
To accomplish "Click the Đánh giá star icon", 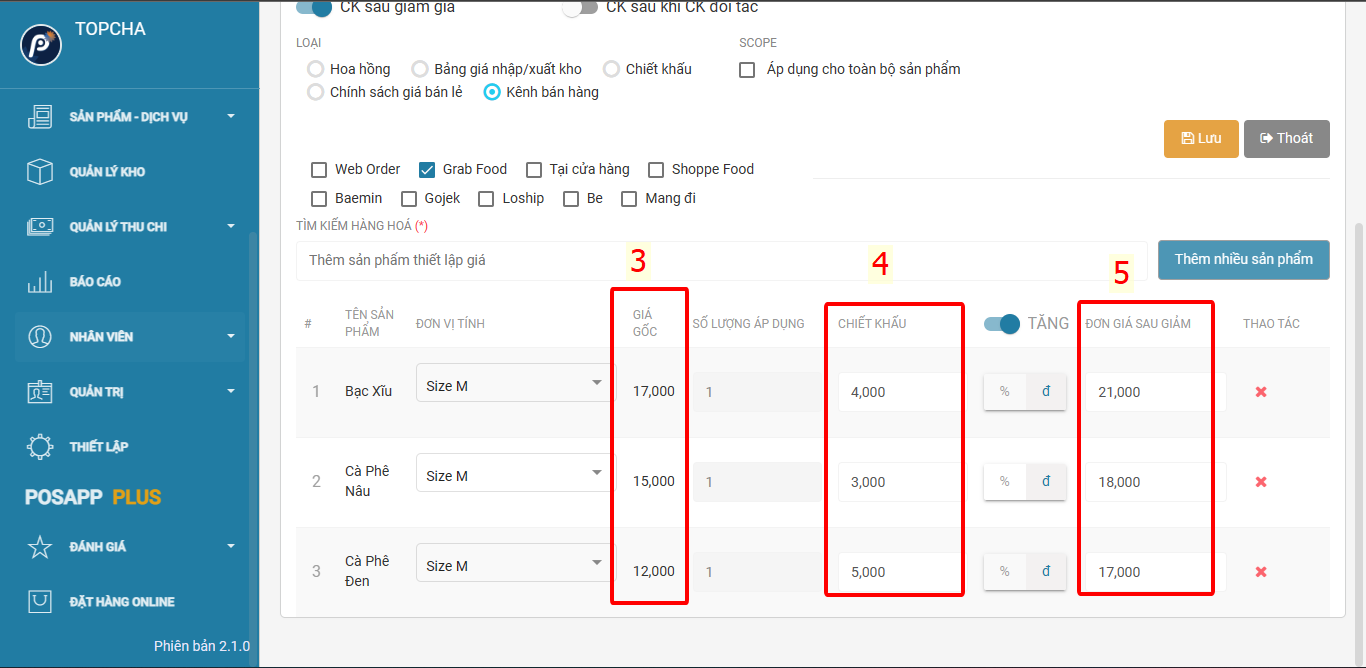I will click(x=40, y=547).
